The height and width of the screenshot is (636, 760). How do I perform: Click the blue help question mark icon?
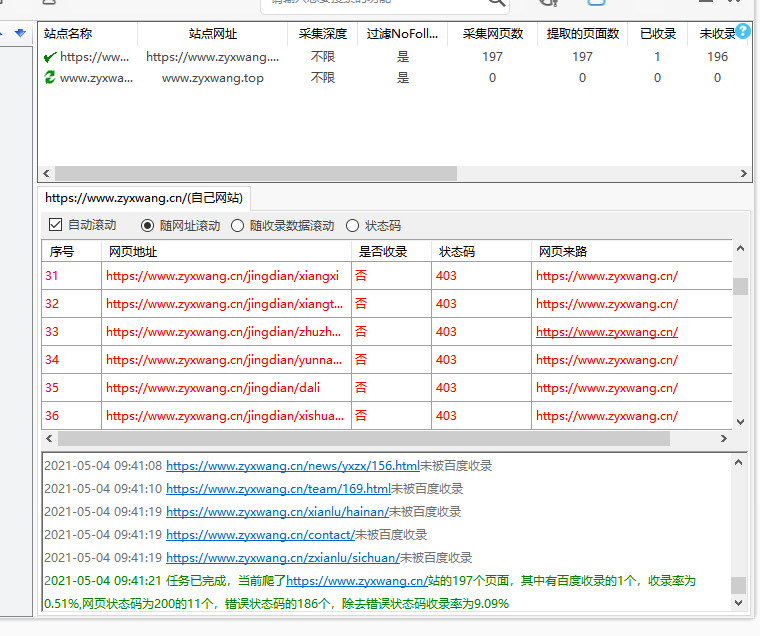click(x=743, y=31)
